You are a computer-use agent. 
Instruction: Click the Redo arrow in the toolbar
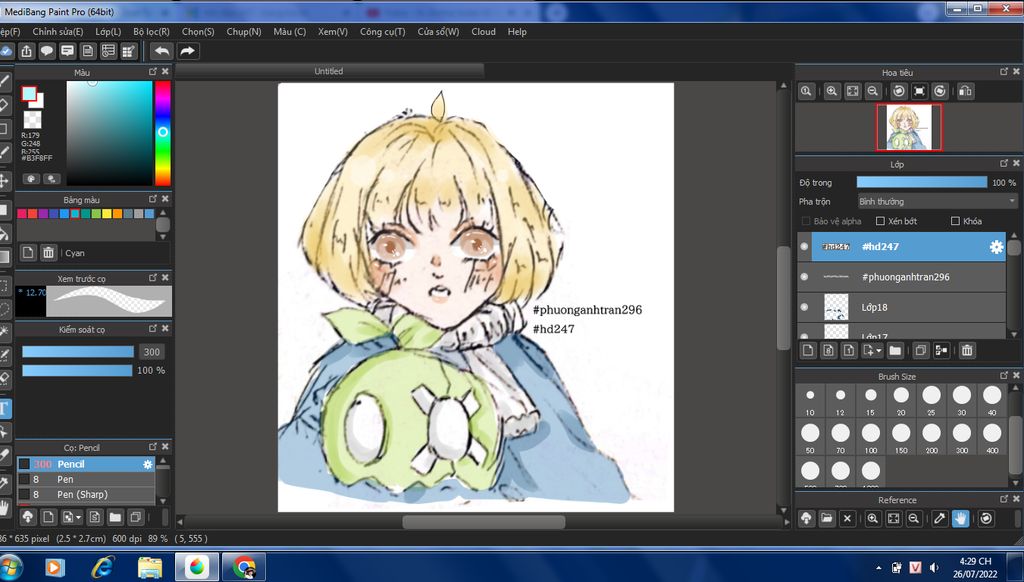point(187,51)
